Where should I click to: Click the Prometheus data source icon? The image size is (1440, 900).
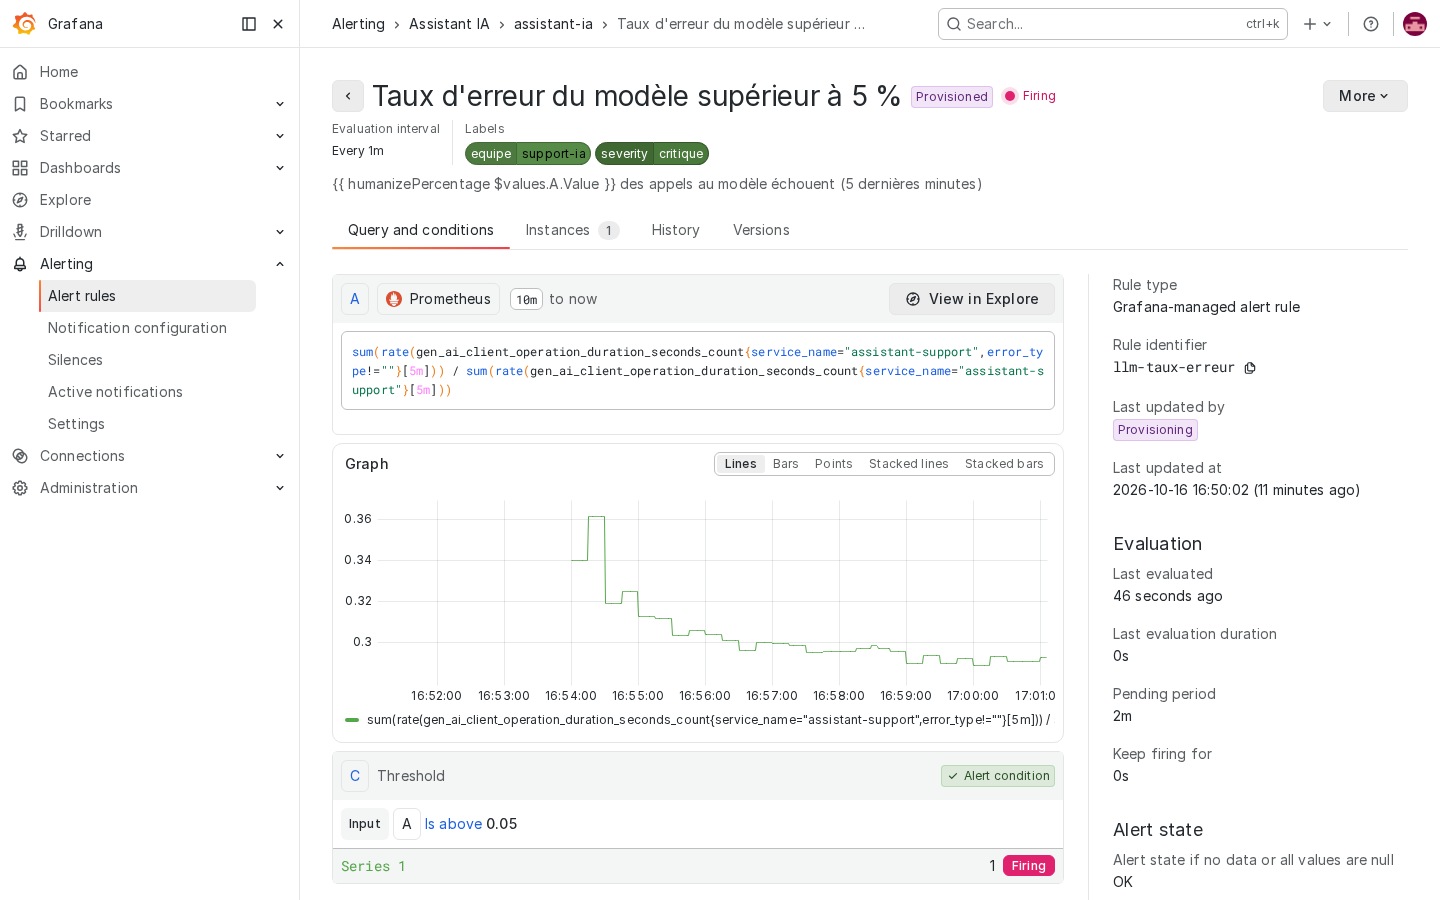394,299
